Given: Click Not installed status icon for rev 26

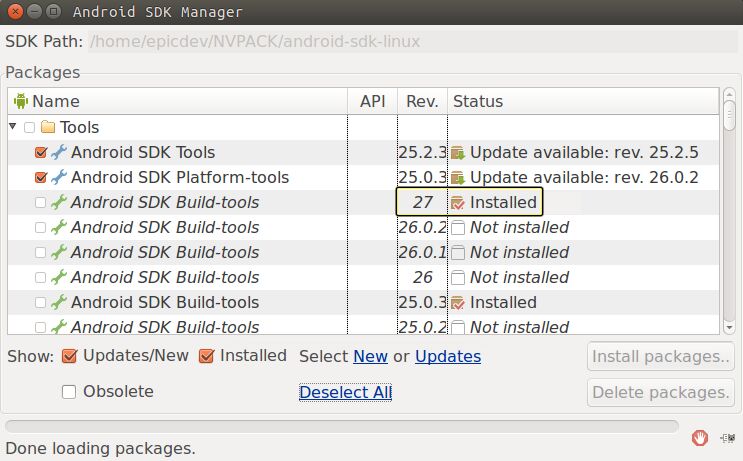Looking at the screenshot, I should 458,278.
